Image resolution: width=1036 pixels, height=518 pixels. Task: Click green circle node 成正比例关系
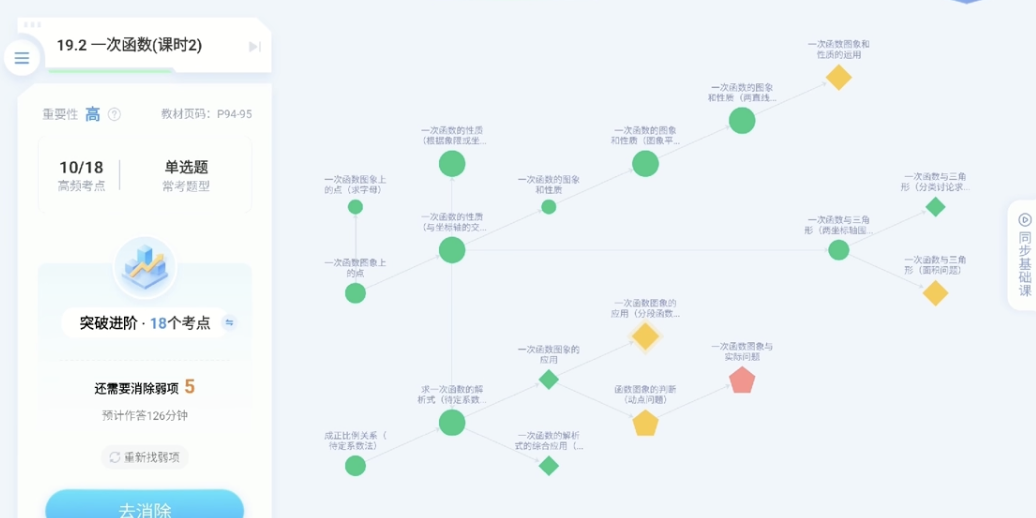click(355, 465)
